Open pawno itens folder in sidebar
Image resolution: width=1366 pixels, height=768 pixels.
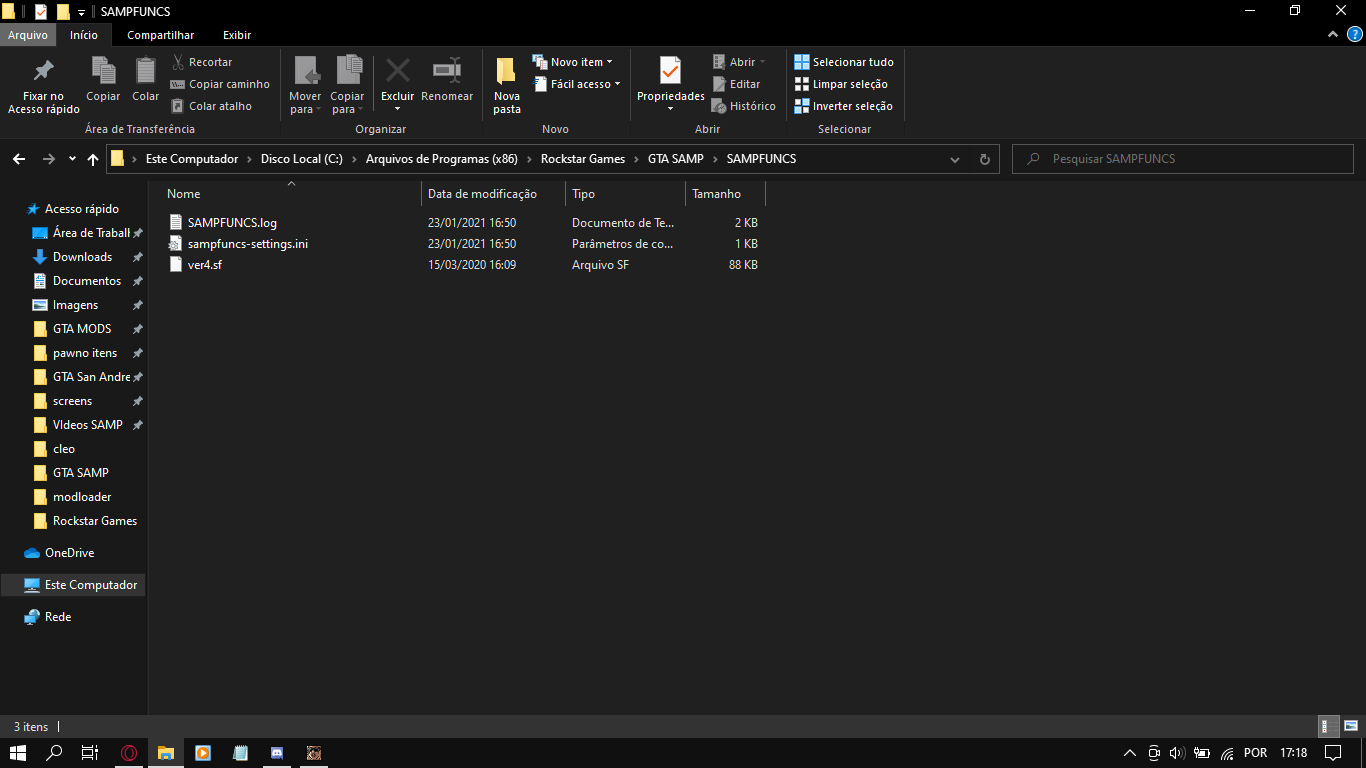click(x=85, y=353)
